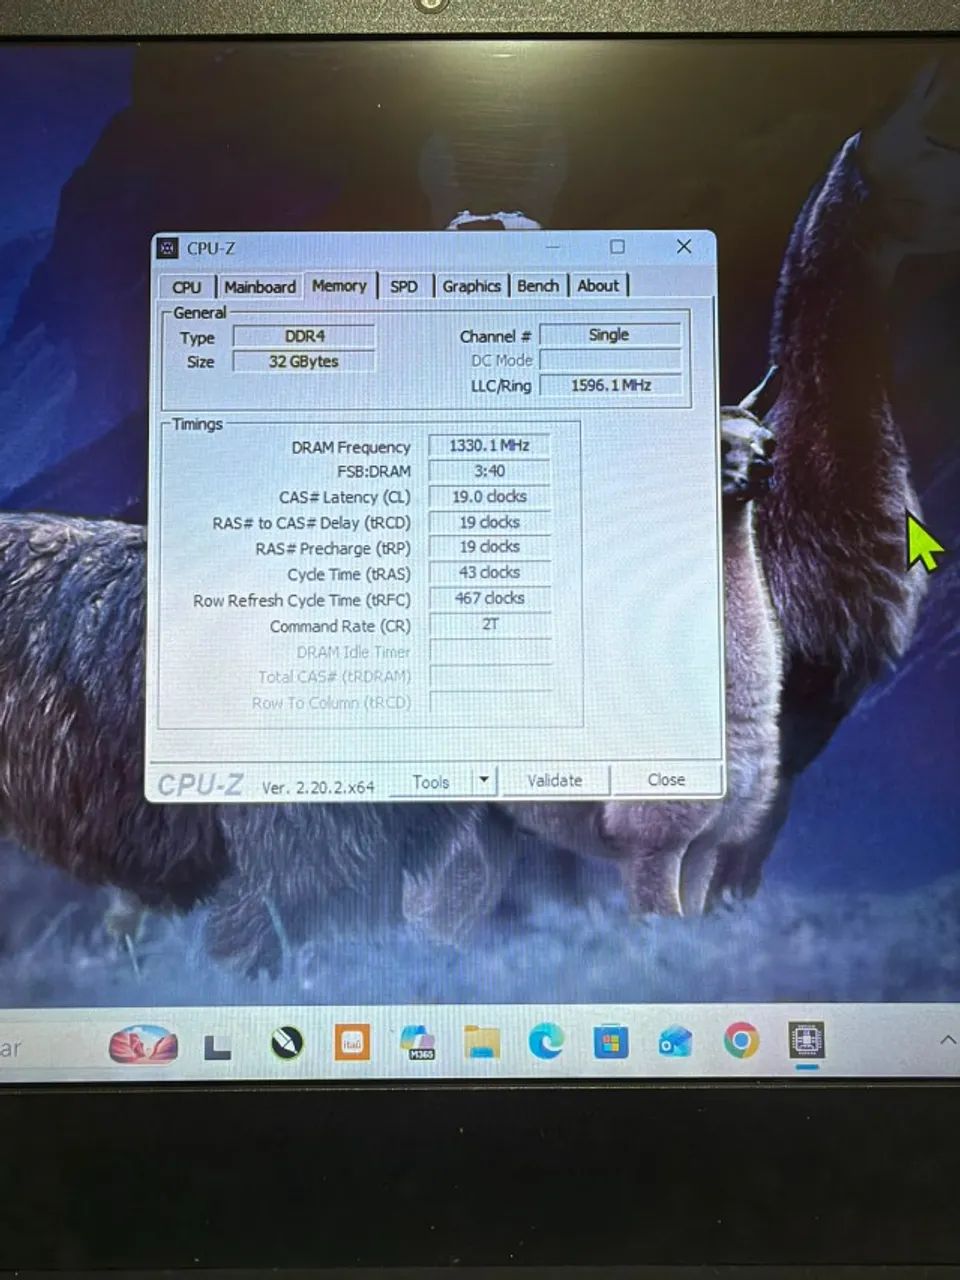The height and width of the screenshot is (1280, 960).
Task: Click the DRAM Frequency value 1330.1 MHz
Action: click(489, 446)
